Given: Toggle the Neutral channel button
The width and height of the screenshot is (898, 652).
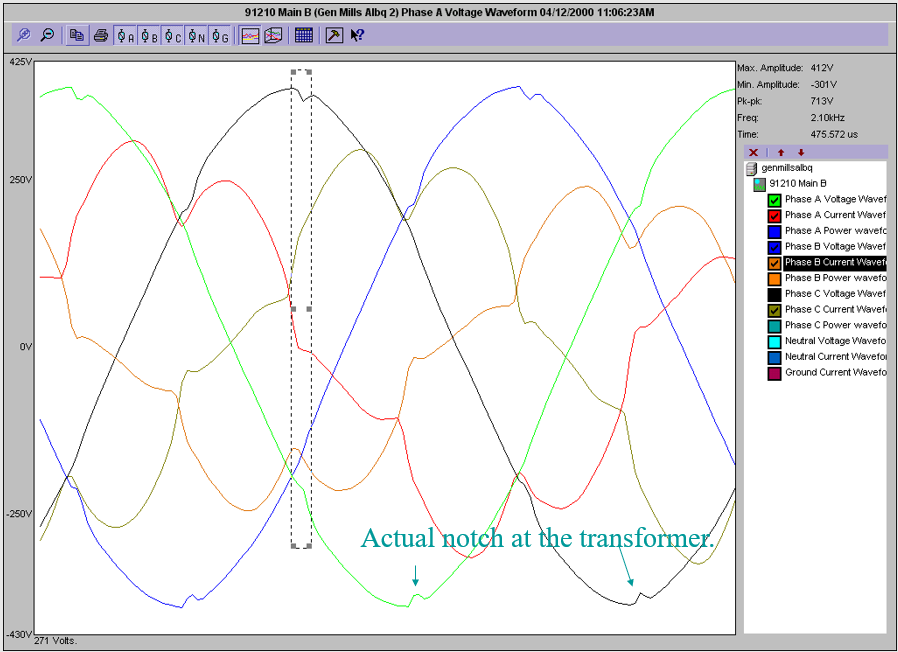Looking at the screenshot, I should coord(197,35).
